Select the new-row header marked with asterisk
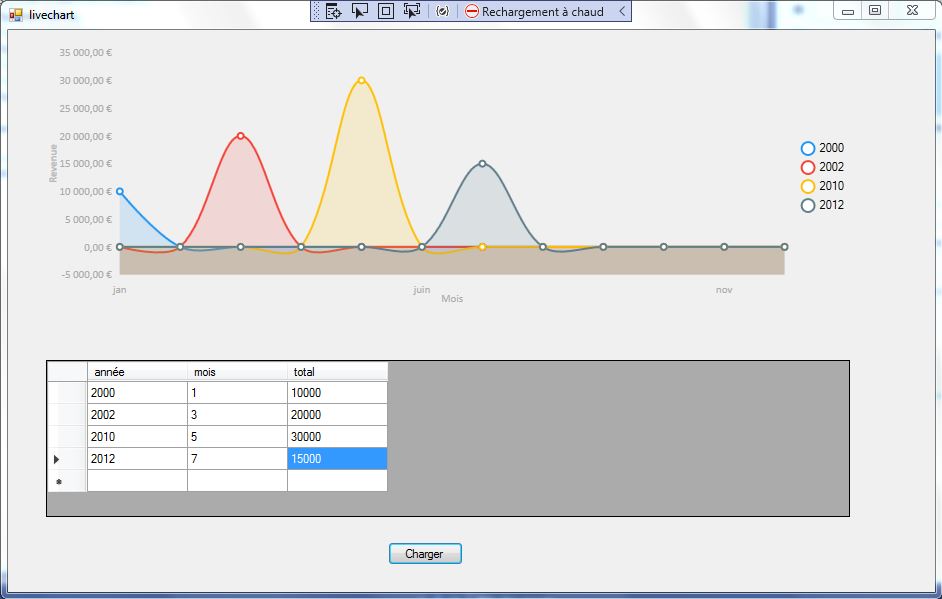 pyautogui.click(x=67, y=481)
